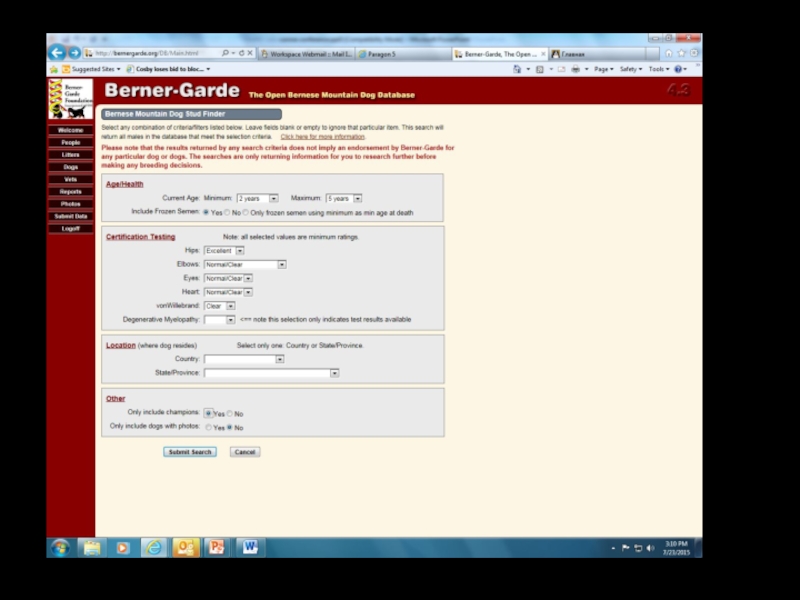
Task: Open the Page menu in command bar
Action: point(604,69)
